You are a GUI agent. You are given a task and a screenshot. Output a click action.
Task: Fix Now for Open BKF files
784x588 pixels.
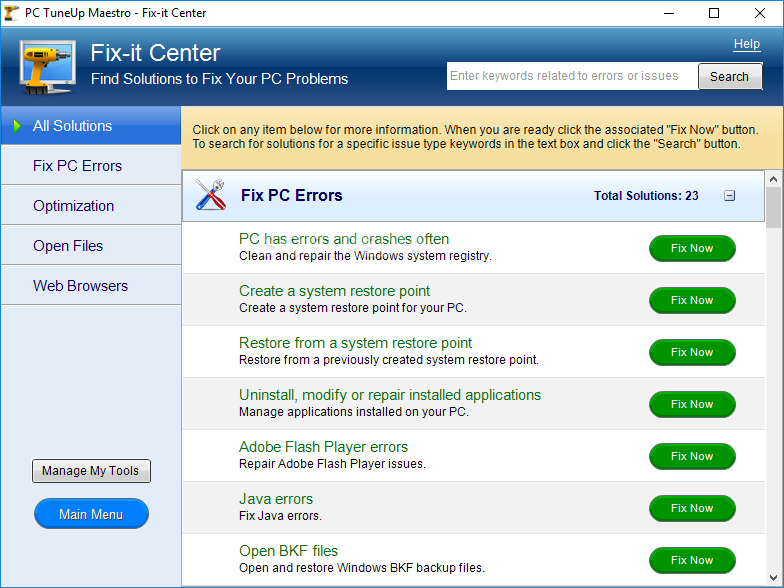[692, 560]
